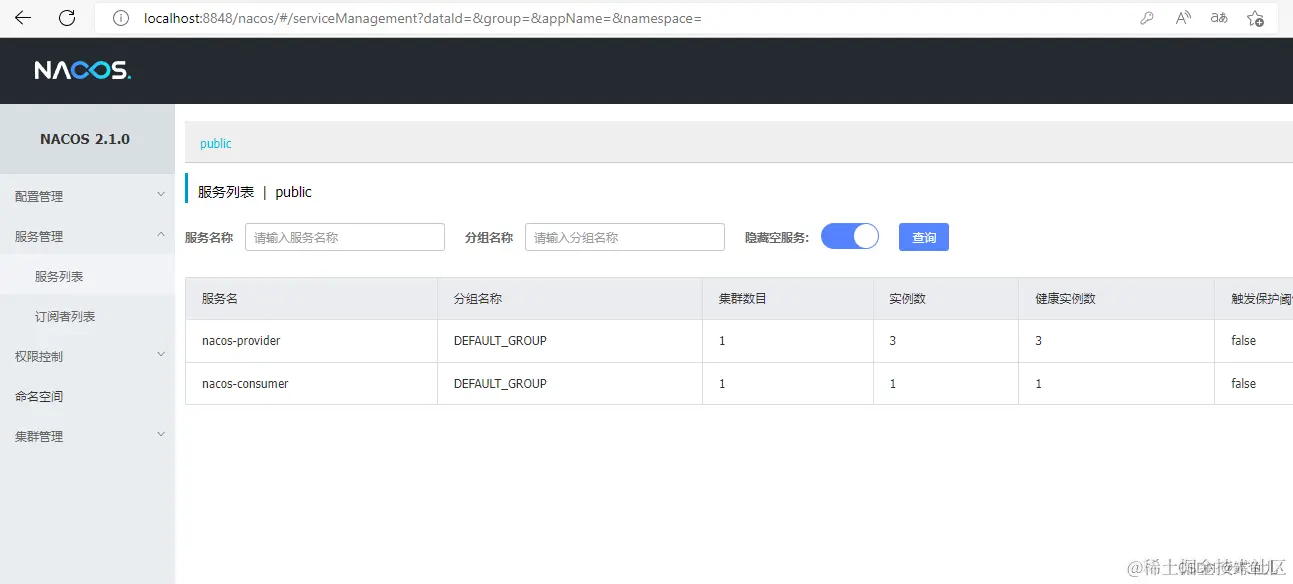Reload the page with the refresh icon
This screenshot has height=584, width=1293.
click(x=67, y=18)
